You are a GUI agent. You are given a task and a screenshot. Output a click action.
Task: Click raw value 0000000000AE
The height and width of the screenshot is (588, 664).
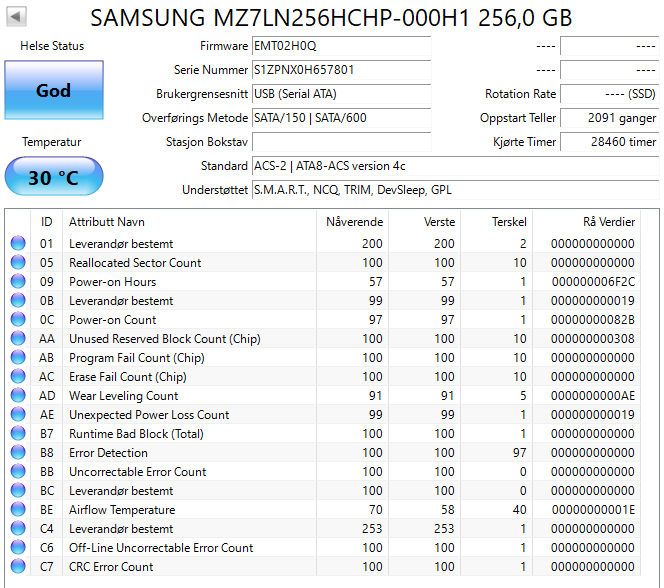[x=593, y=396]
